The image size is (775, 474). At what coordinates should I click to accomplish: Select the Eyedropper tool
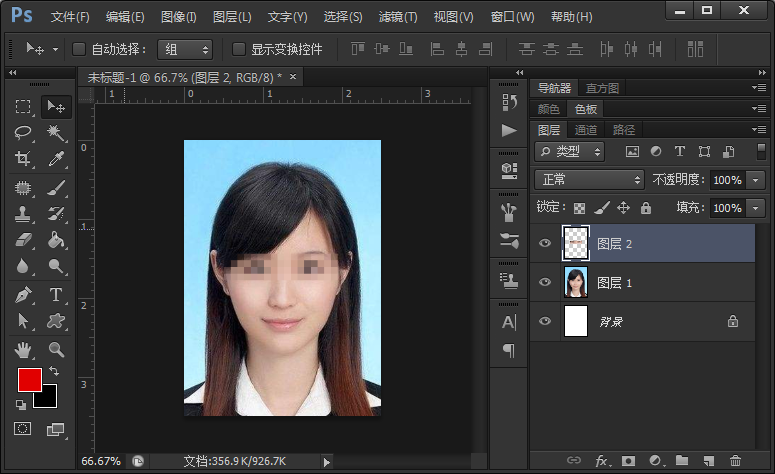click(56, 159)
